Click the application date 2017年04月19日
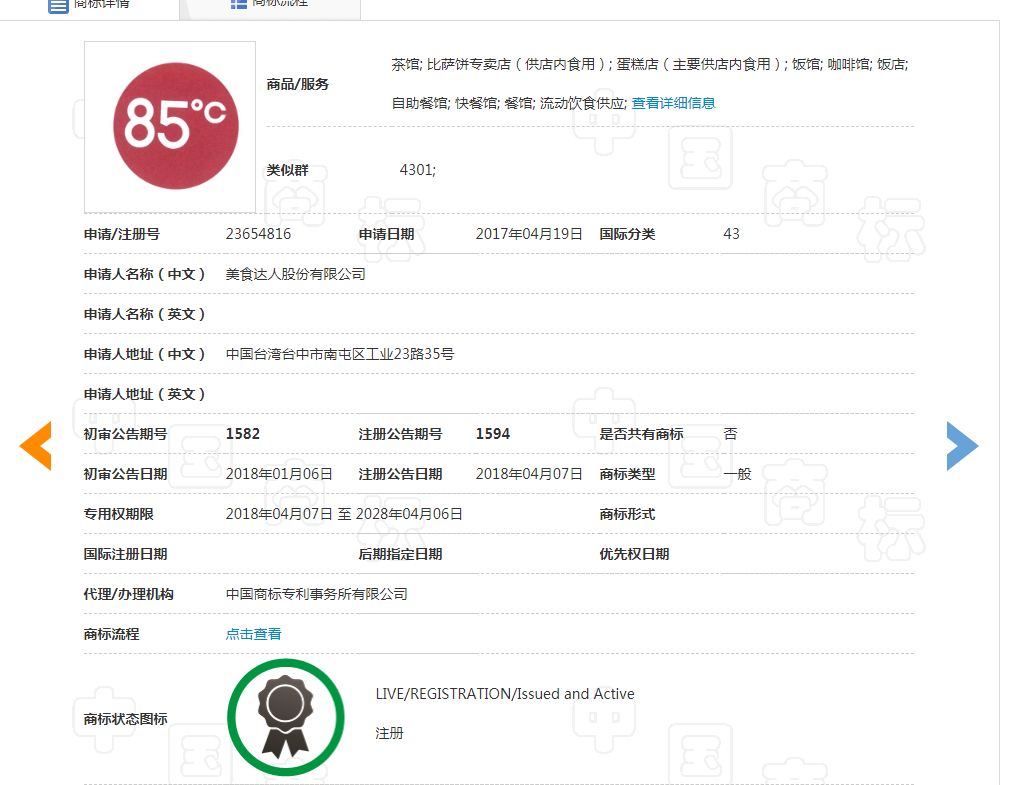1017x785 pixels. tap(529, 234)
